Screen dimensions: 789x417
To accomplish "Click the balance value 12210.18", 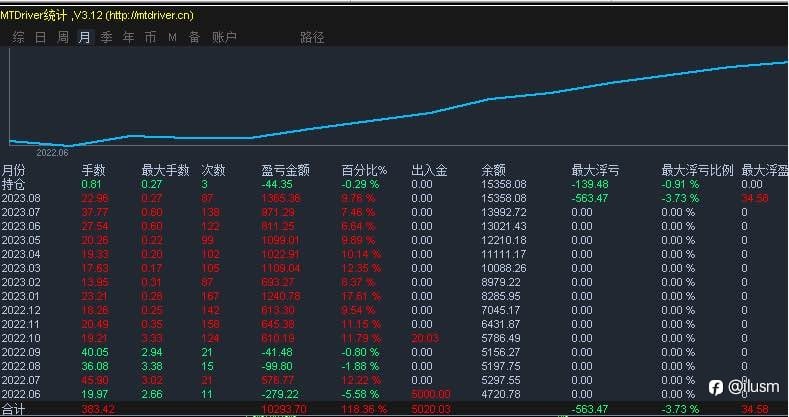I will click(x=504, y=240).
